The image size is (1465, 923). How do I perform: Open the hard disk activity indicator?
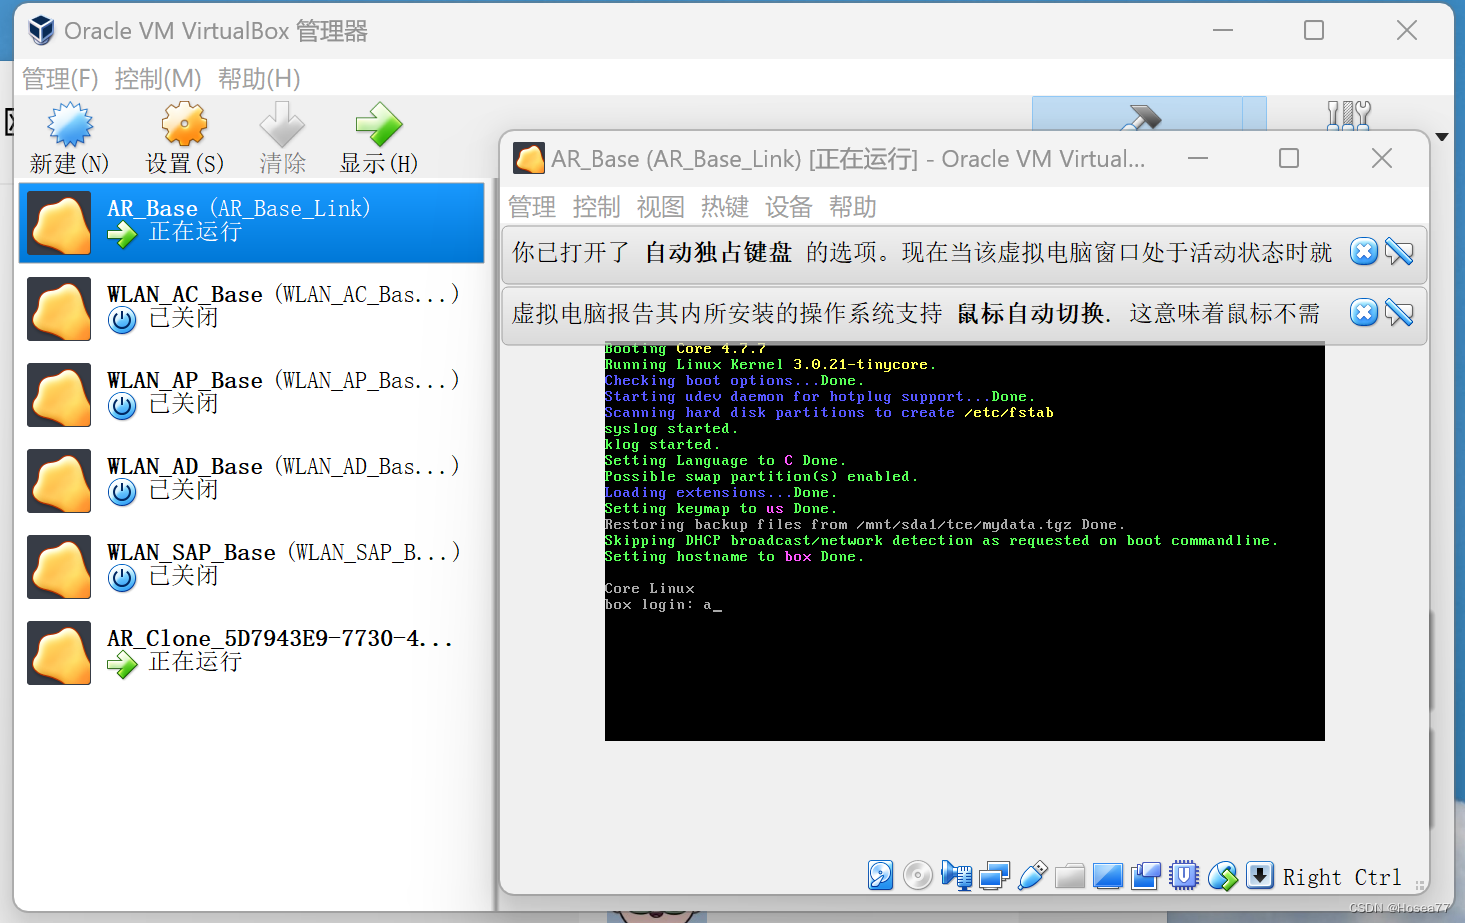(880, 875)
